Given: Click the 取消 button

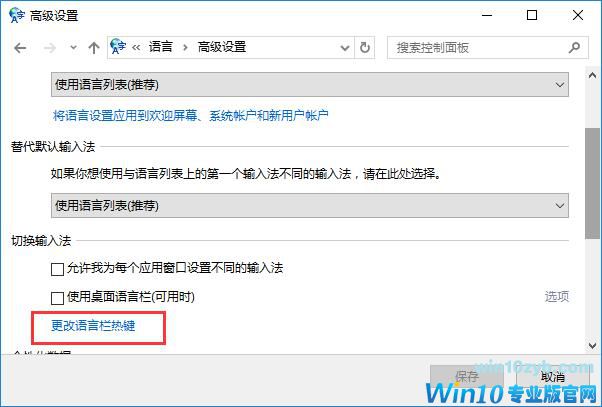Looking at the screenshot, I should (553, 377).
